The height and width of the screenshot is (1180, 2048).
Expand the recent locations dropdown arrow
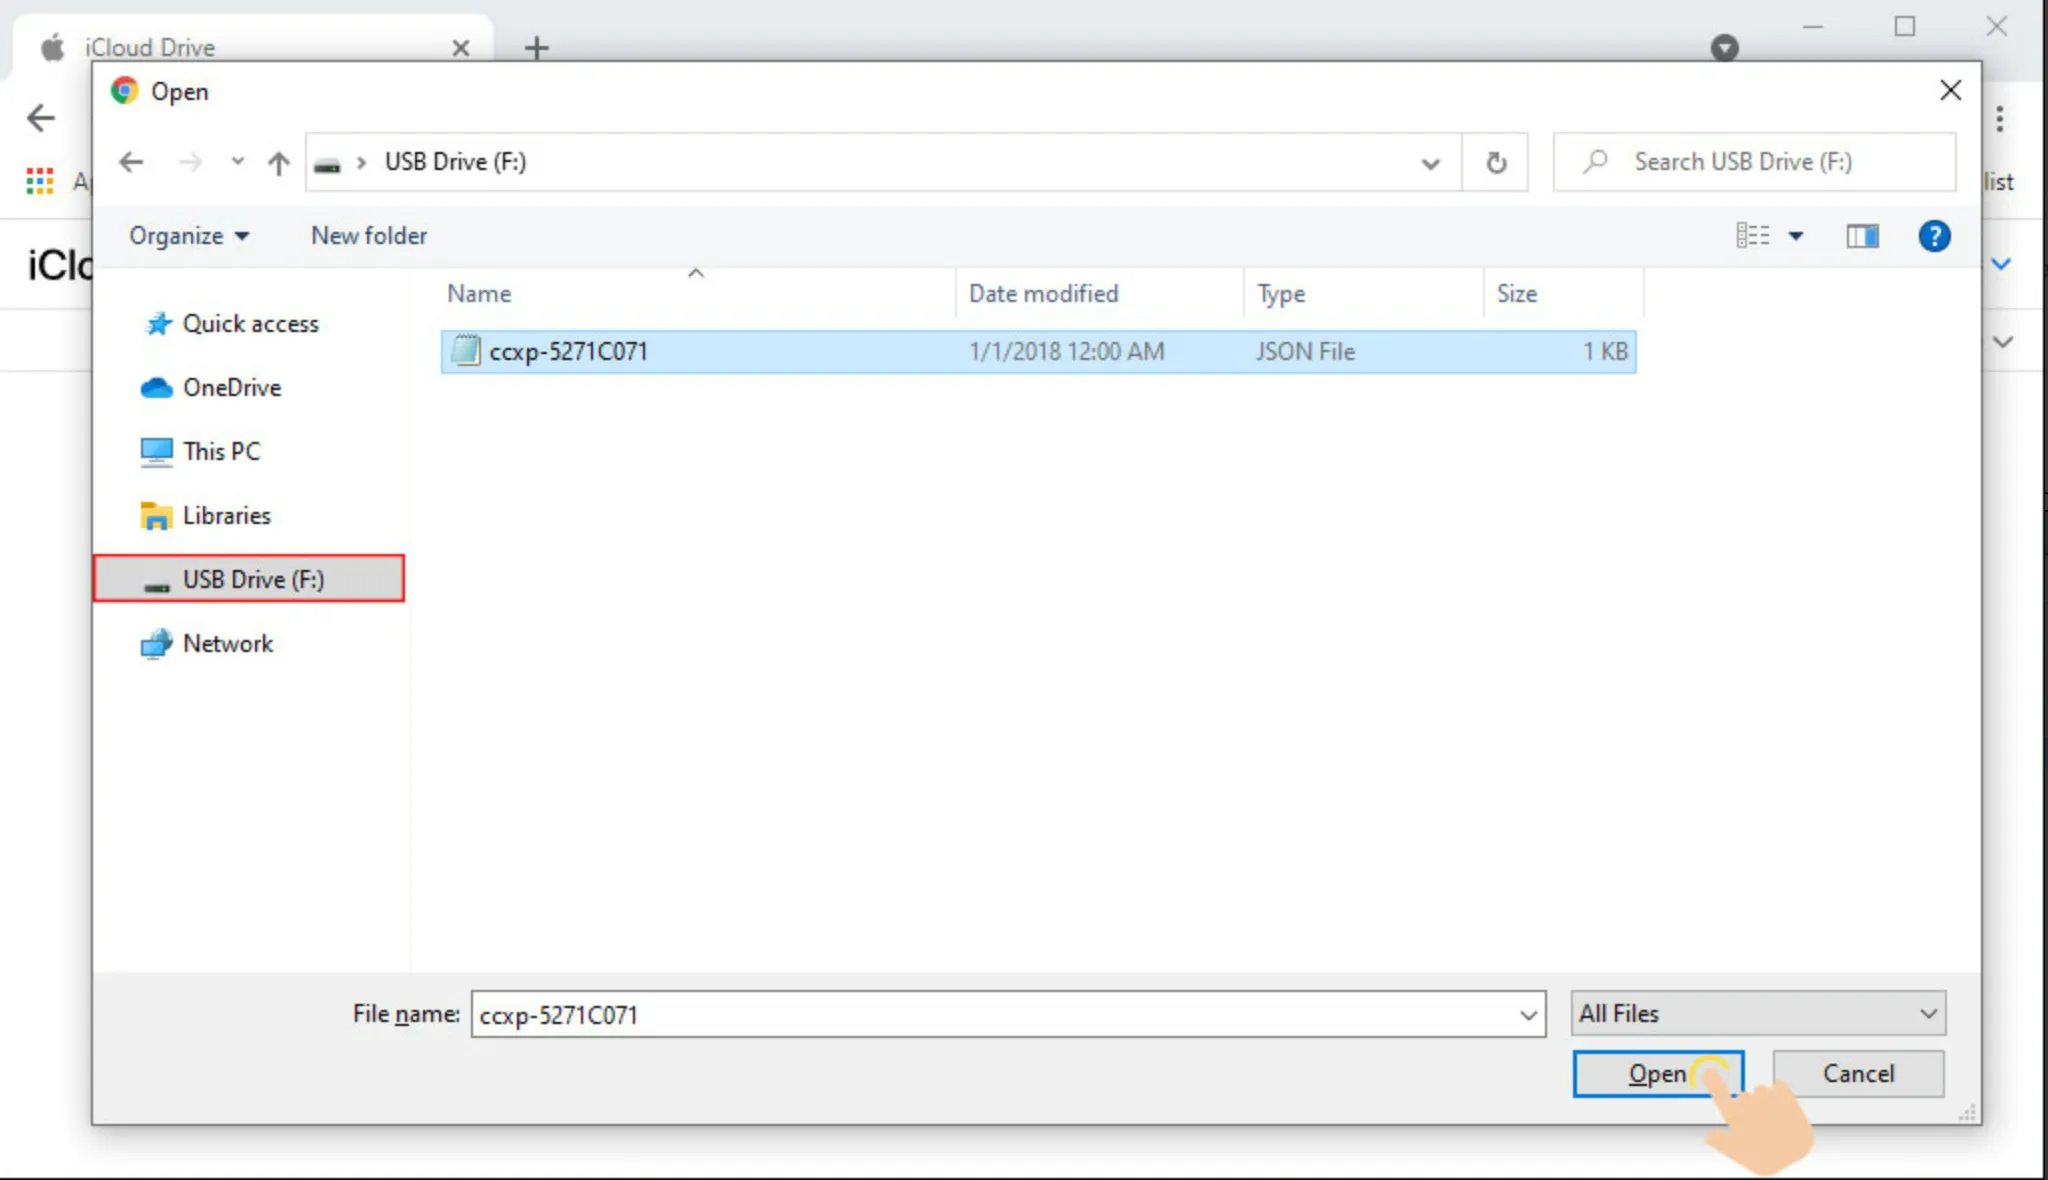click(x=237, y=162)
